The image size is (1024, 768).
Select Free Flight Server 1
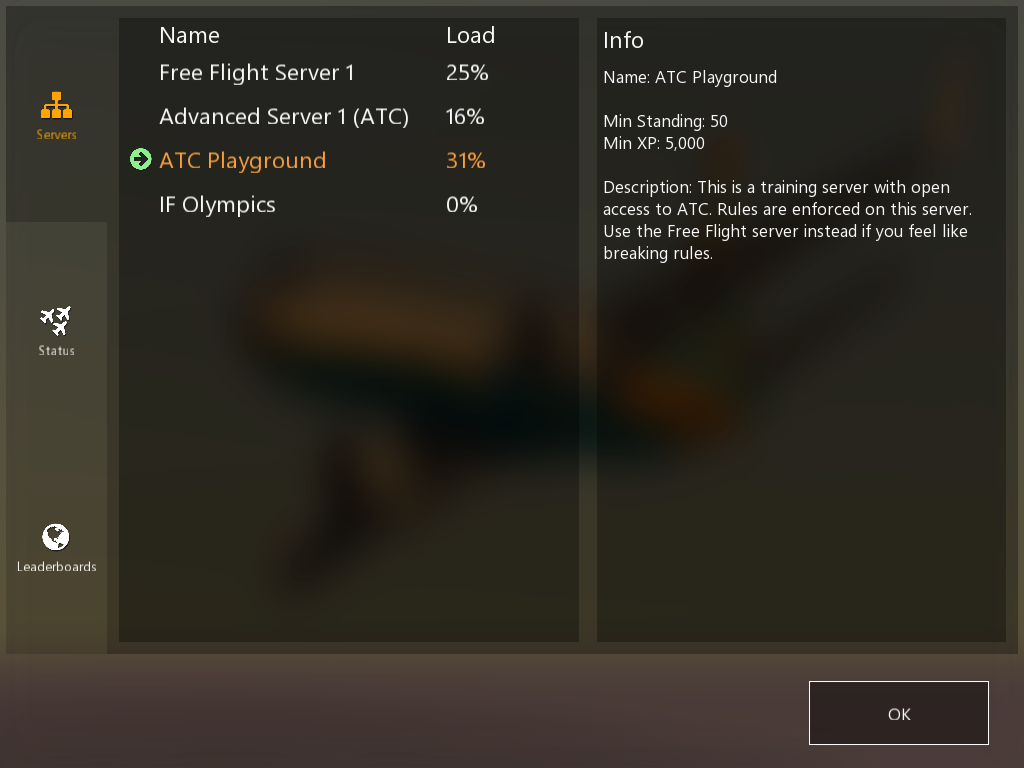point(257,72)
